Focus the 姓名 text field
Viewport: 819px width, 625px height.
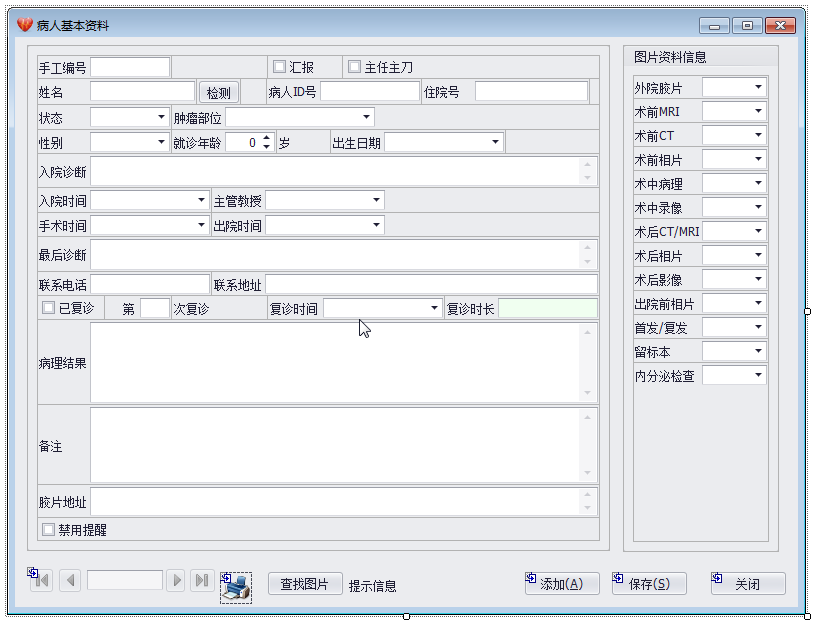tap(143, 92)
